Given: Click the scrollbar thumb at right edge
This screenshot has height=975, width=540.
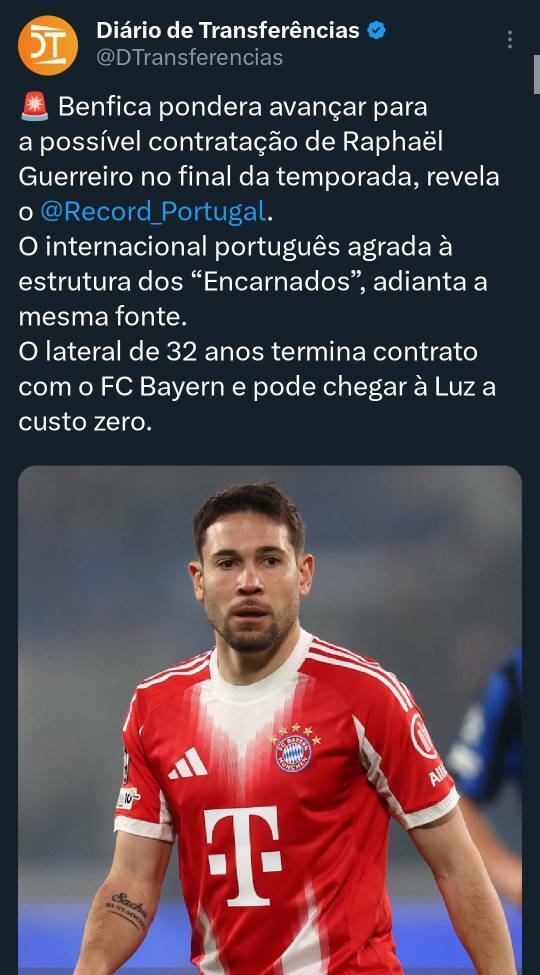Looking at the screenshot, I should click(537, 74).
